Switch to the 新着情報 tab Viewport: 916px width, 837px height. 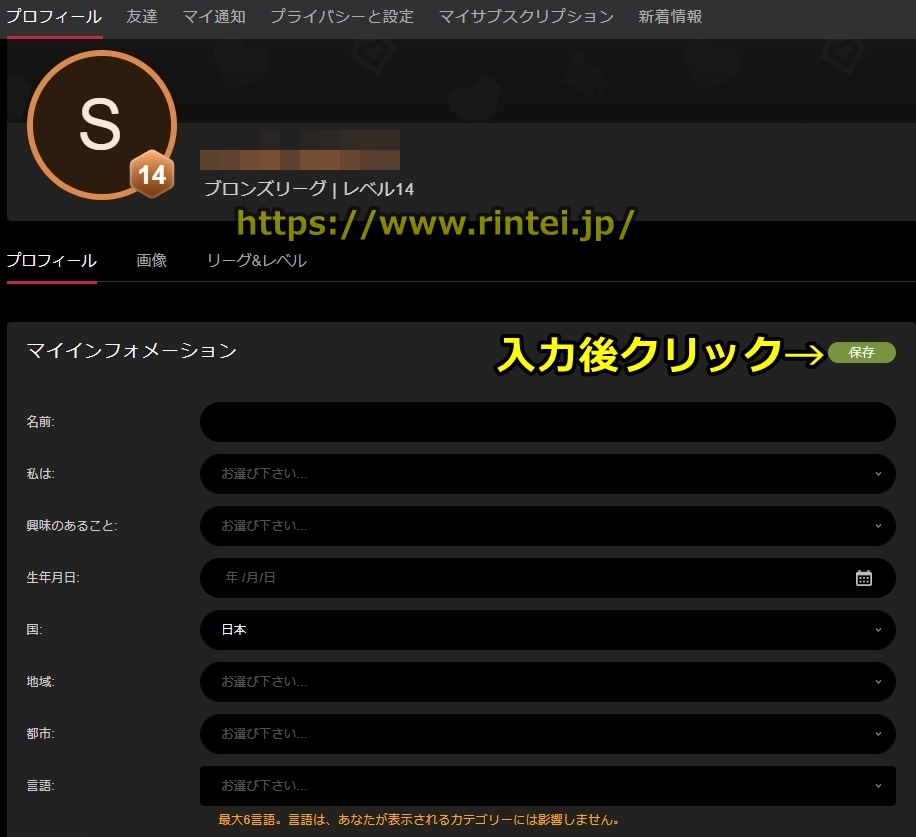670,17
